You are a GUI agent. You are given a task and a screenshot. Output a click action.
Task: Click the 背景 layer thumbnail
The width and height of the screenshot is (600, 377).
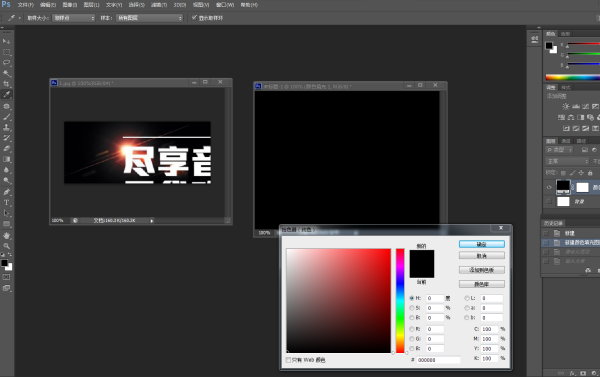(x=563, y=201)
